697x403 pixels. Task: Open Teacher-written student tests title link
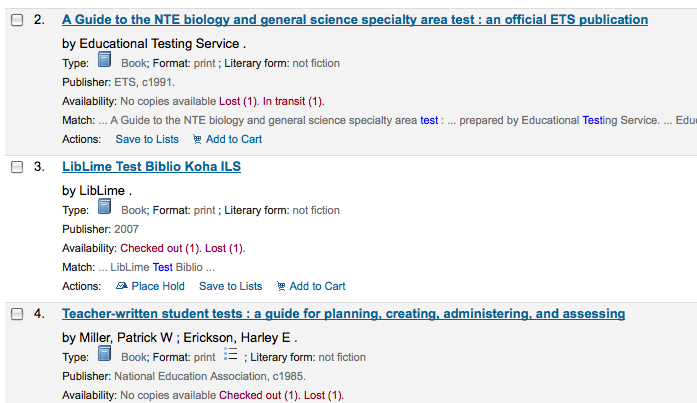click(343, 314)
